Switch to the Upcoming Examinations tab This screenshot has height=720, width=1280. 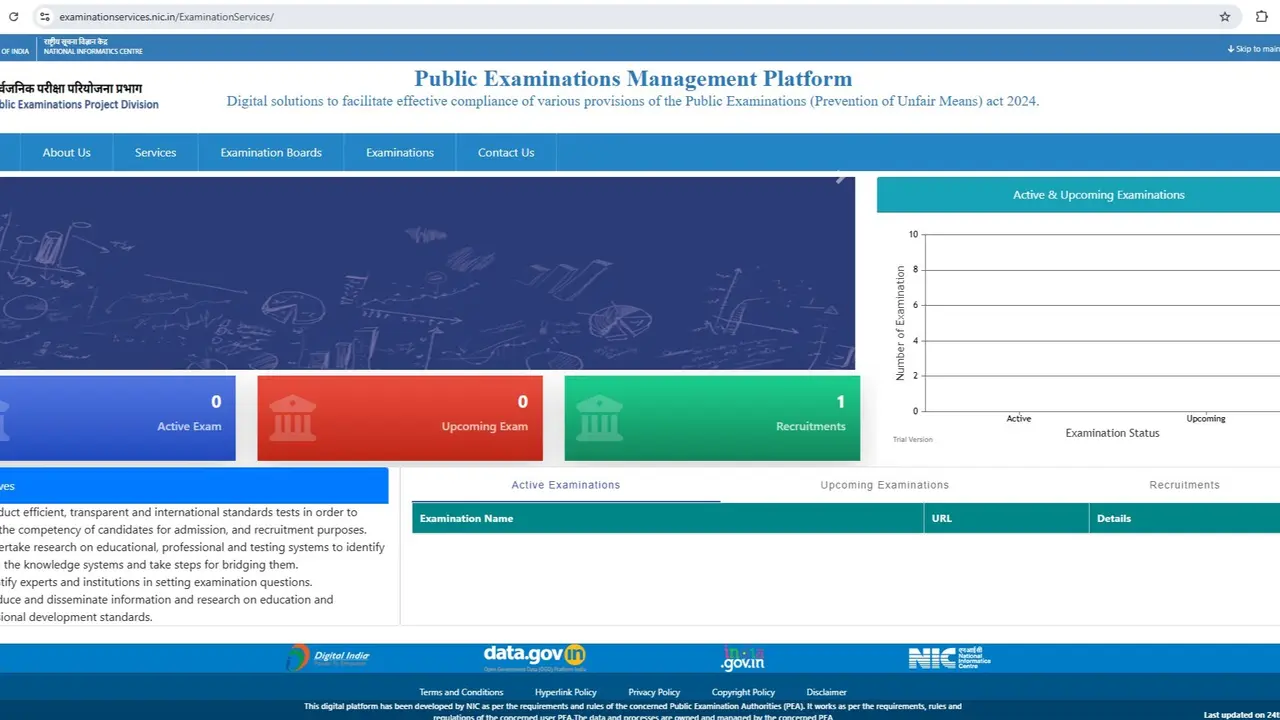884,485
